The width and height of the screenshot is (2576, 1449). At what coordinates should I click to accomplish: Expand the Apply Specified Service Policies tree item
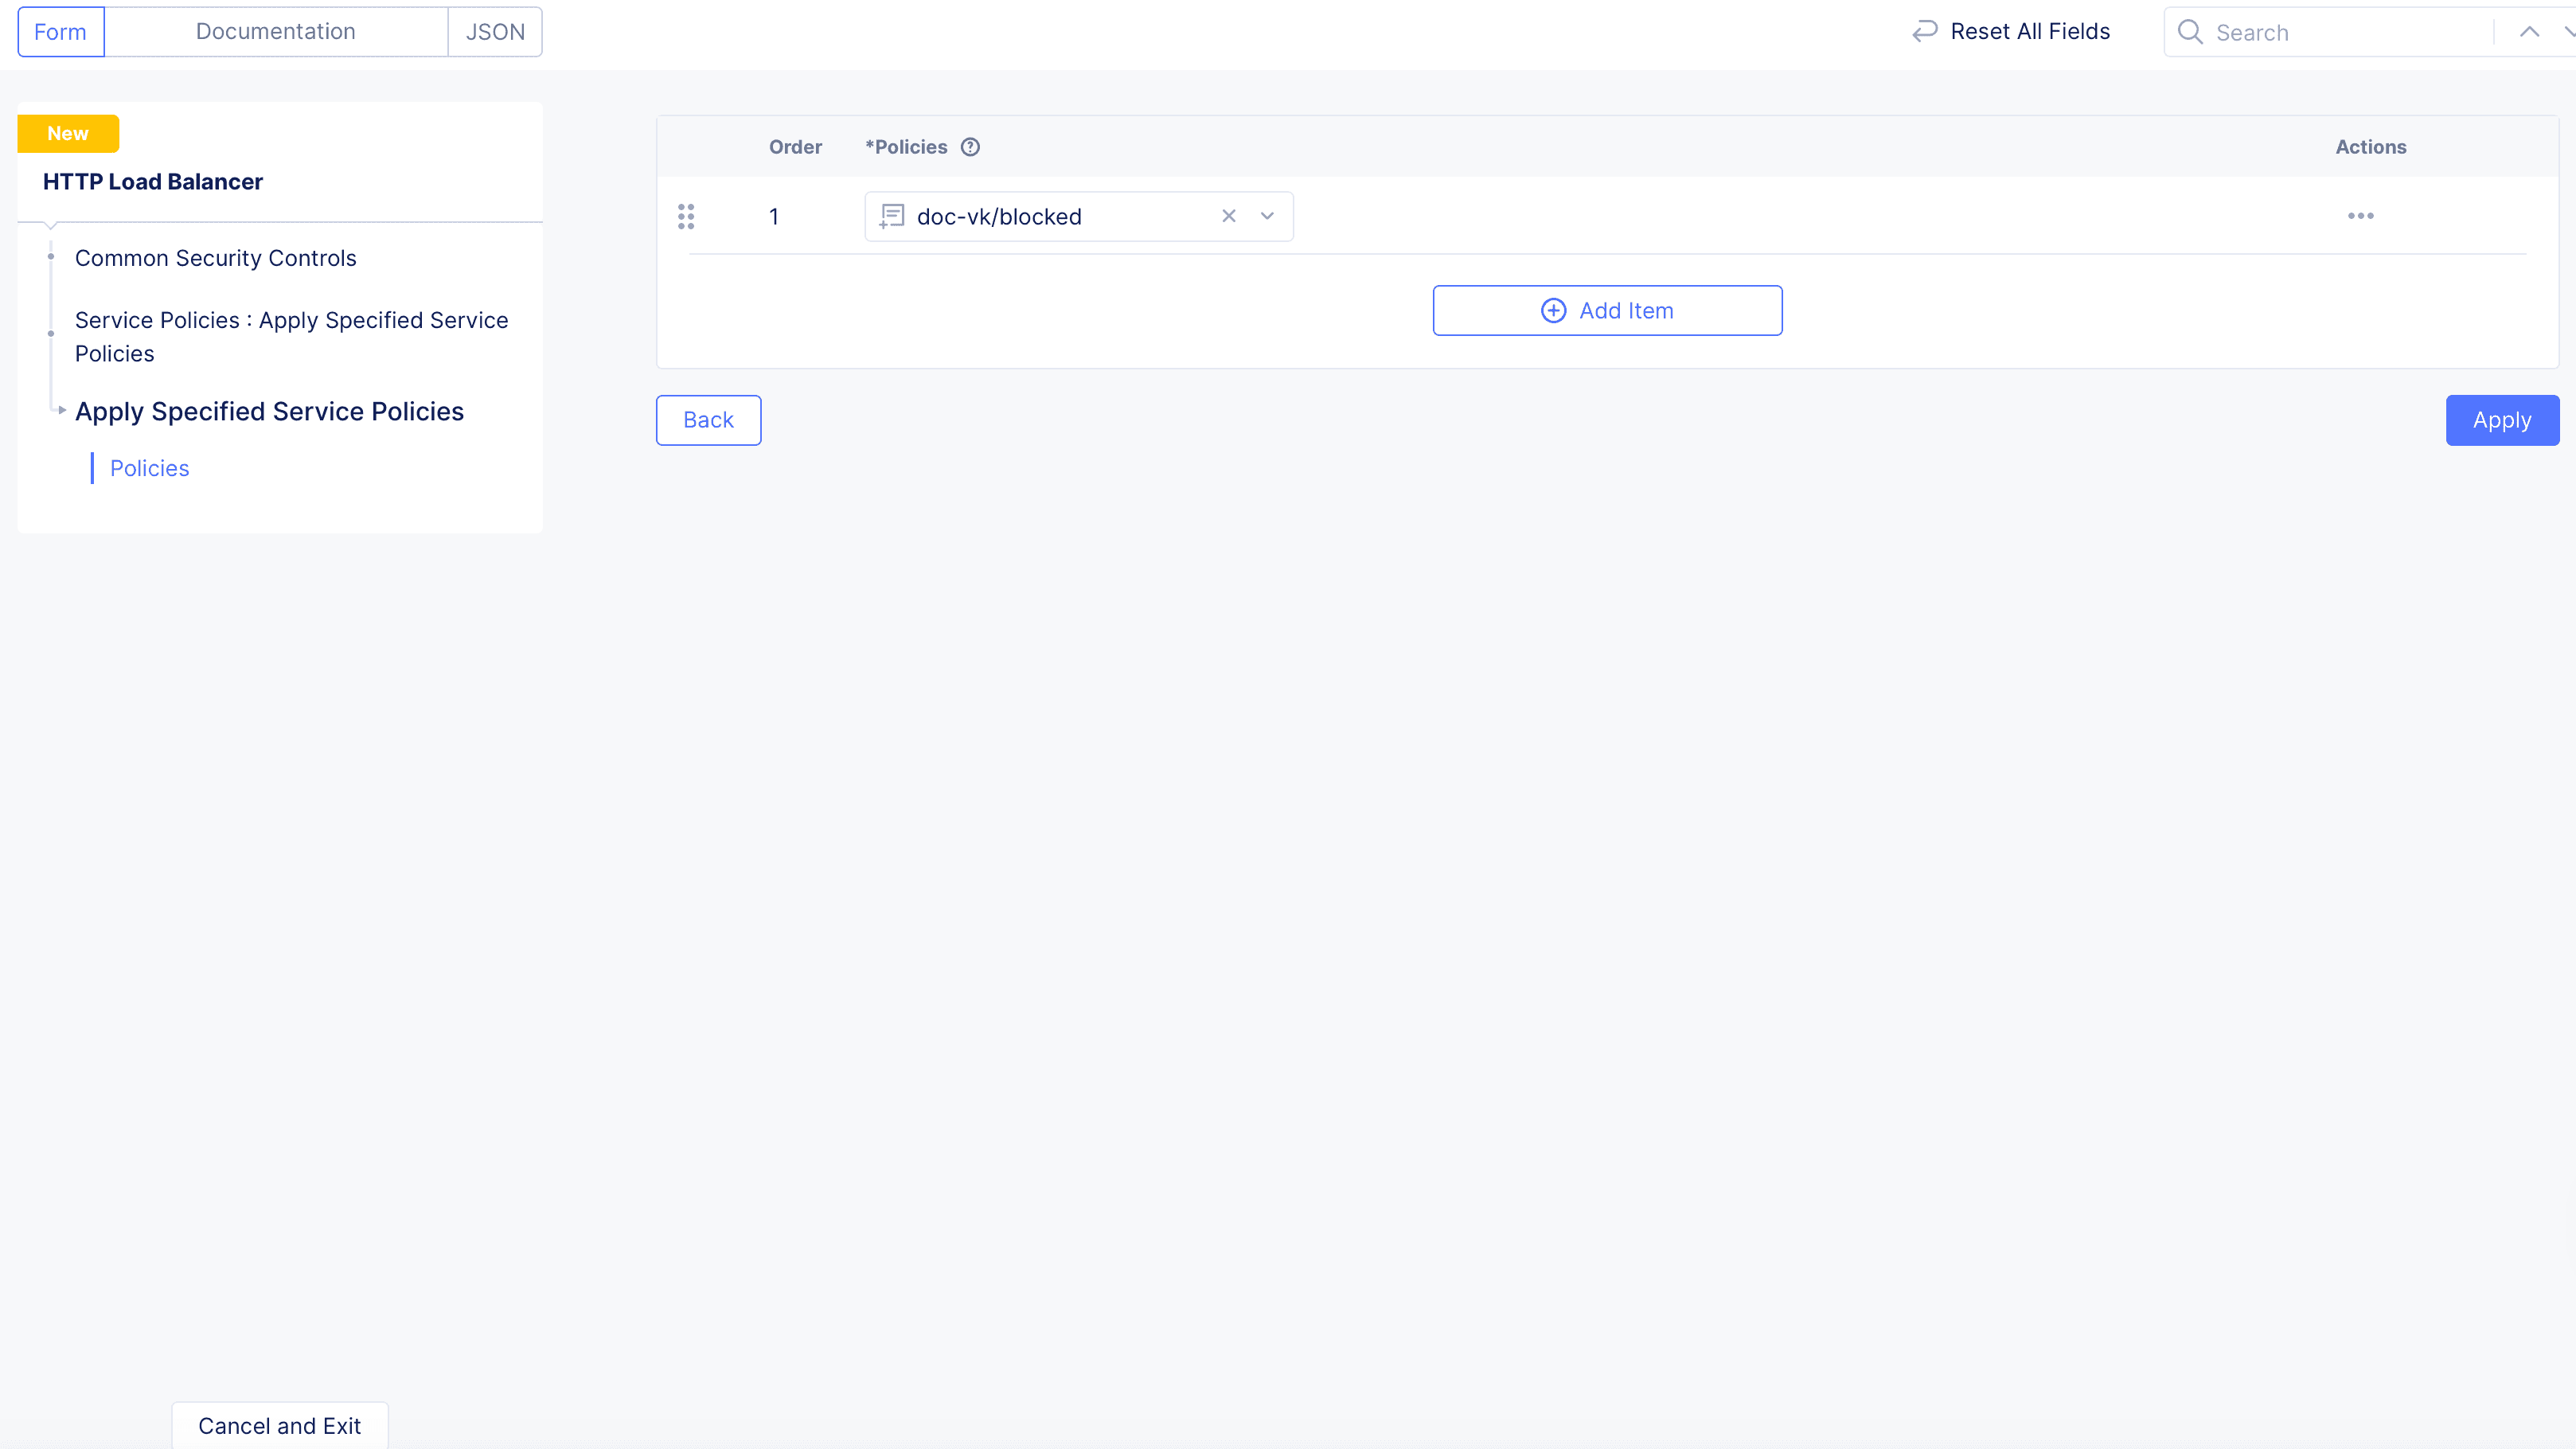coord(57,411)
